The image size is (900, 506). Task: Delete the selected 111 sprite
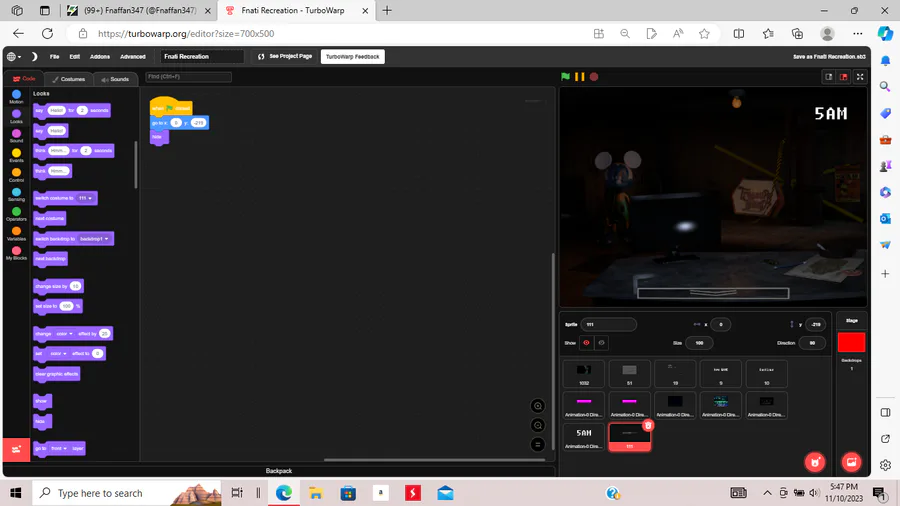(648, 425)
